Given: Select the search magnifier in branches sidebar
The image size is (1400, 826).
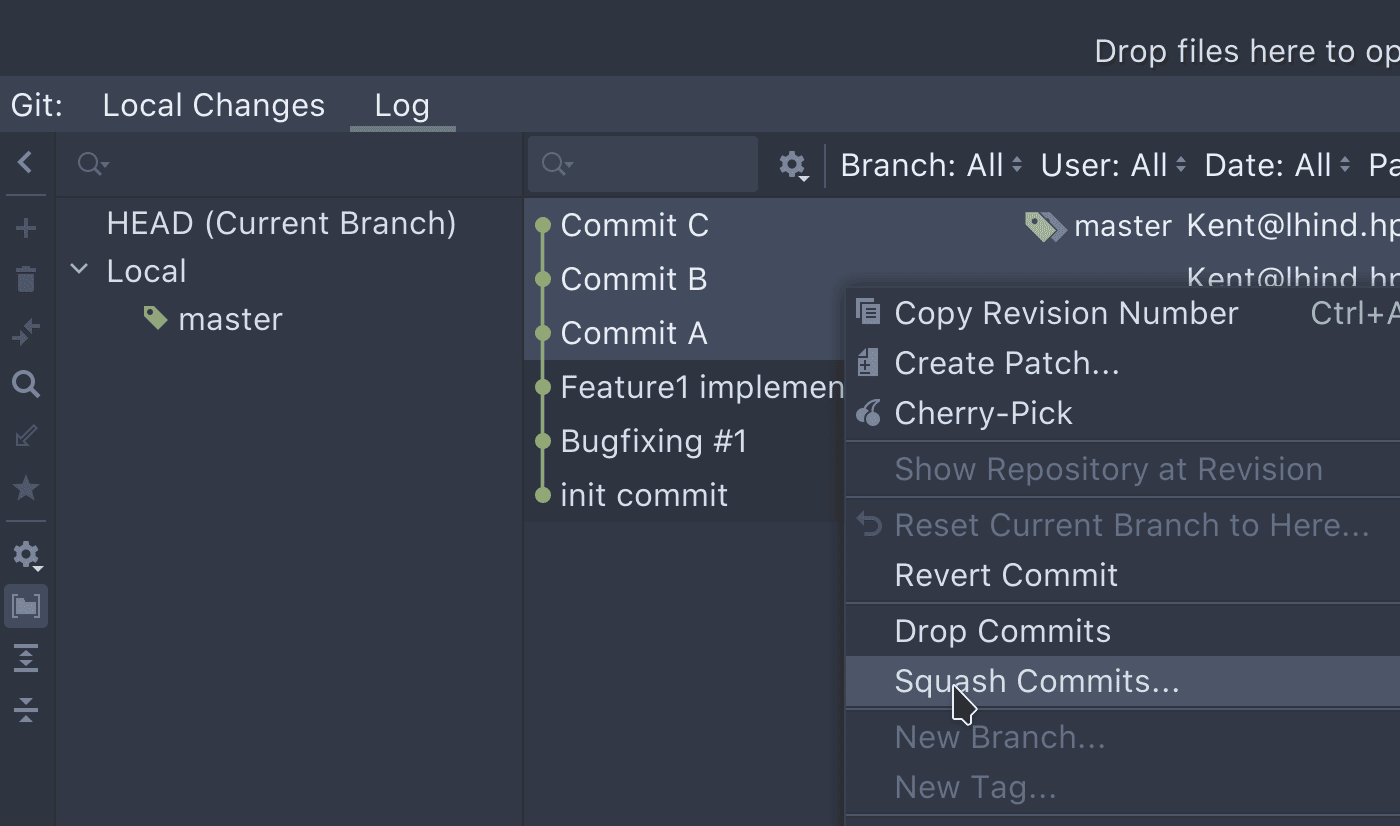Looking at the screenshot, I should pos(26,384).
